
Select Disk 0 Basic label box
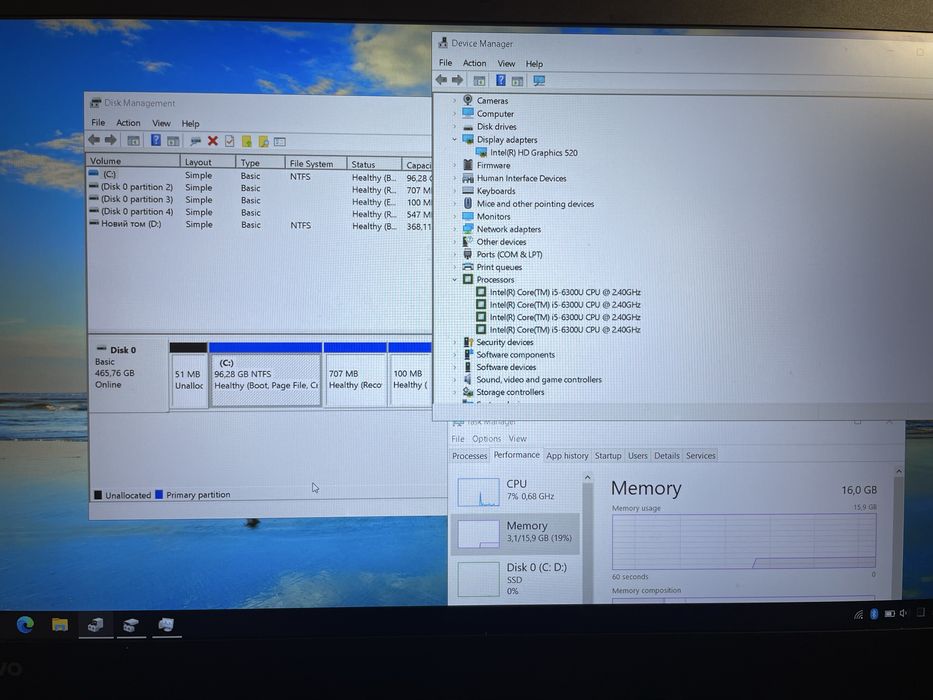coord(127,374)
